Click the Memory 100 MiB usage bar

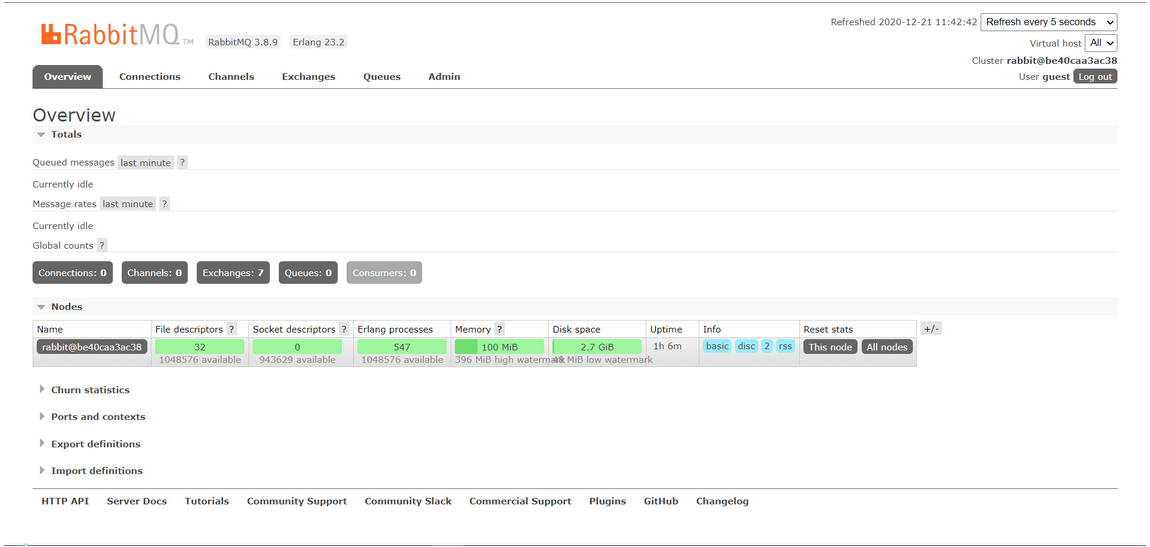(x=499, y=347)
